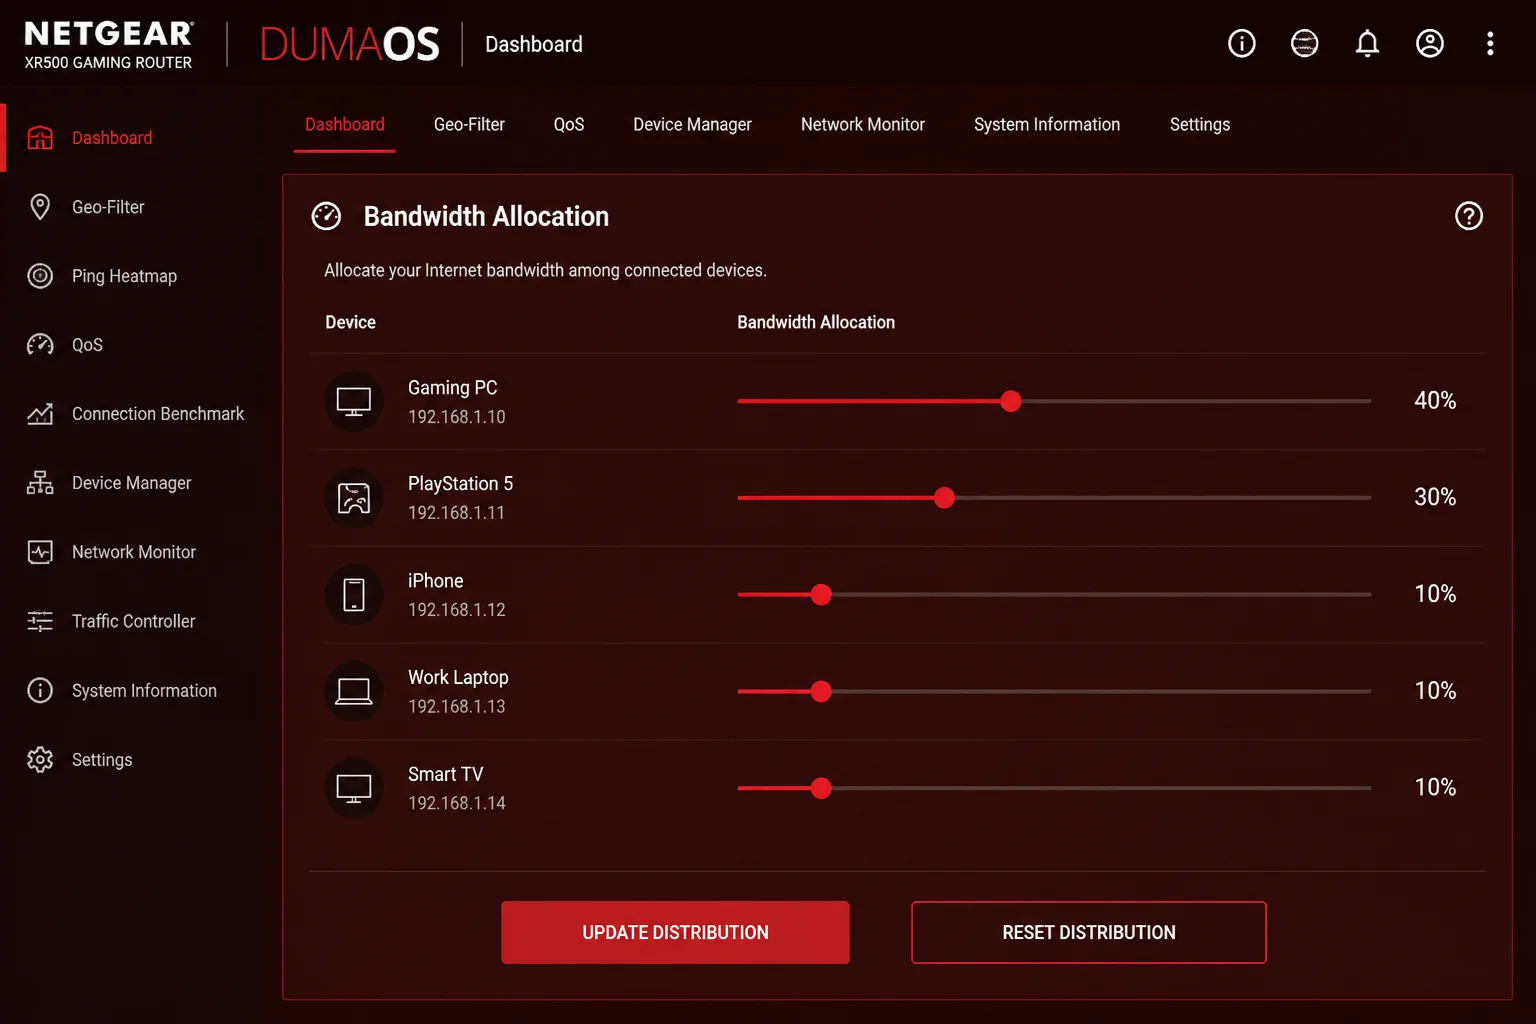Open Traffic Controller in the sidebar
The width and height of the screenshot is (1536, 1024).
[x=133, y=621]
